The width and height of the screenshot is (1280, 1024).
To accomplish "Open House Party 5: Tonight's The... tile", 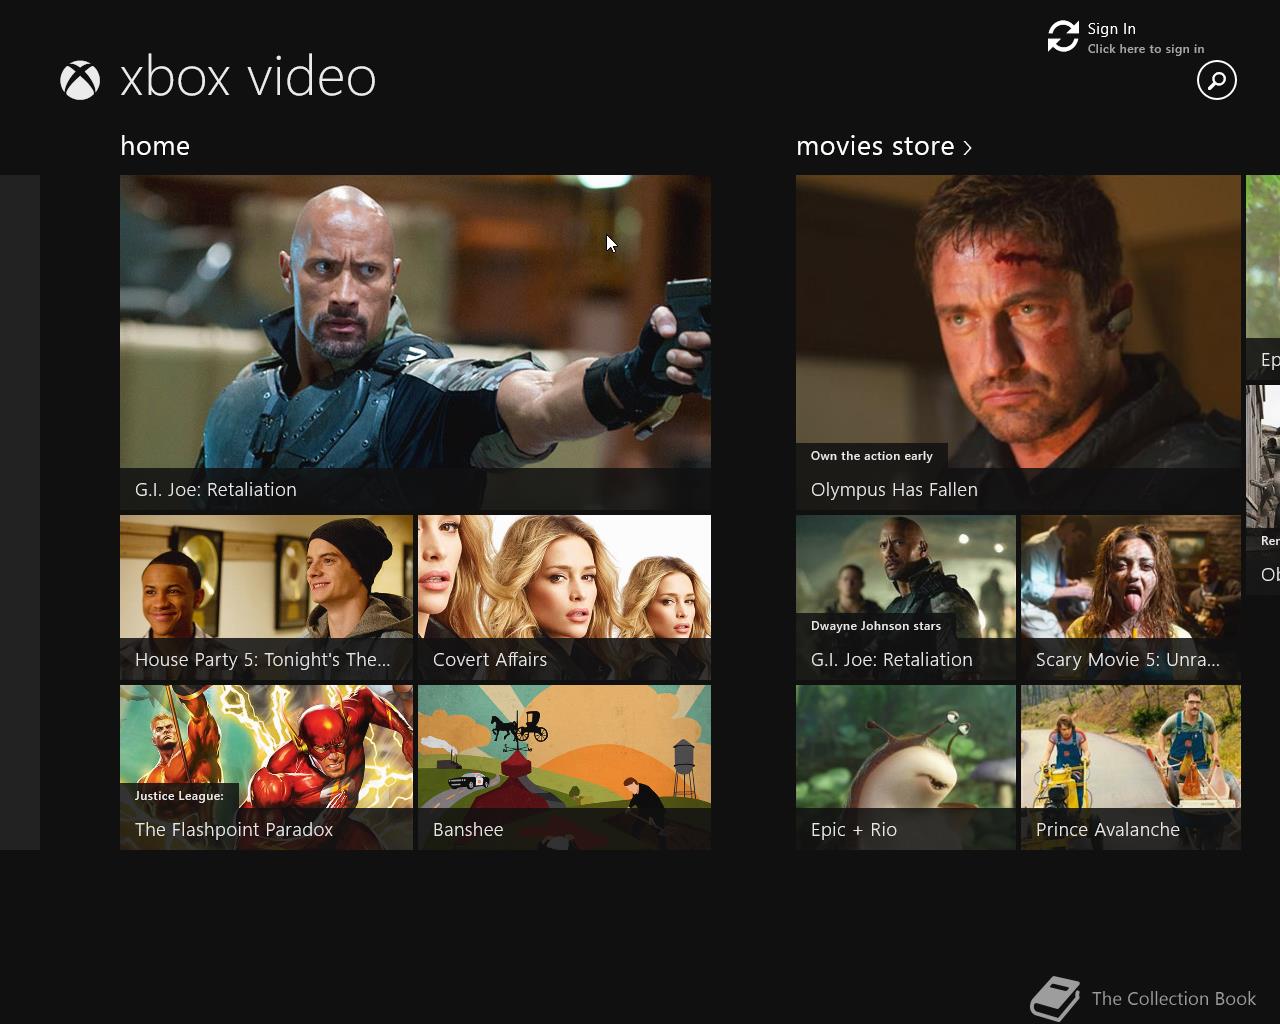I will click(266, 597).
